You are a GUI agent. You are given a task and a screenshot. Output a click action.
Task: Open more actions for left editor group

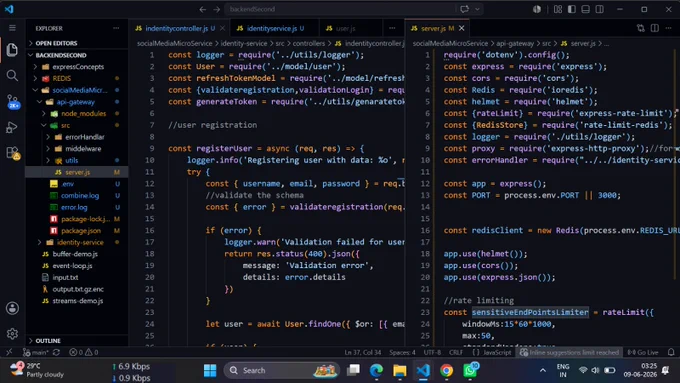click(x=392, y=28)
